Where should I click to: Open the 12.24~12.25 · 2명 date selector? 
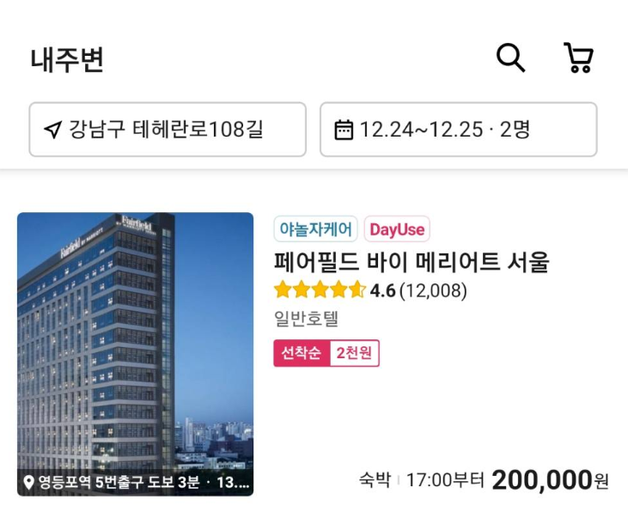459,129
